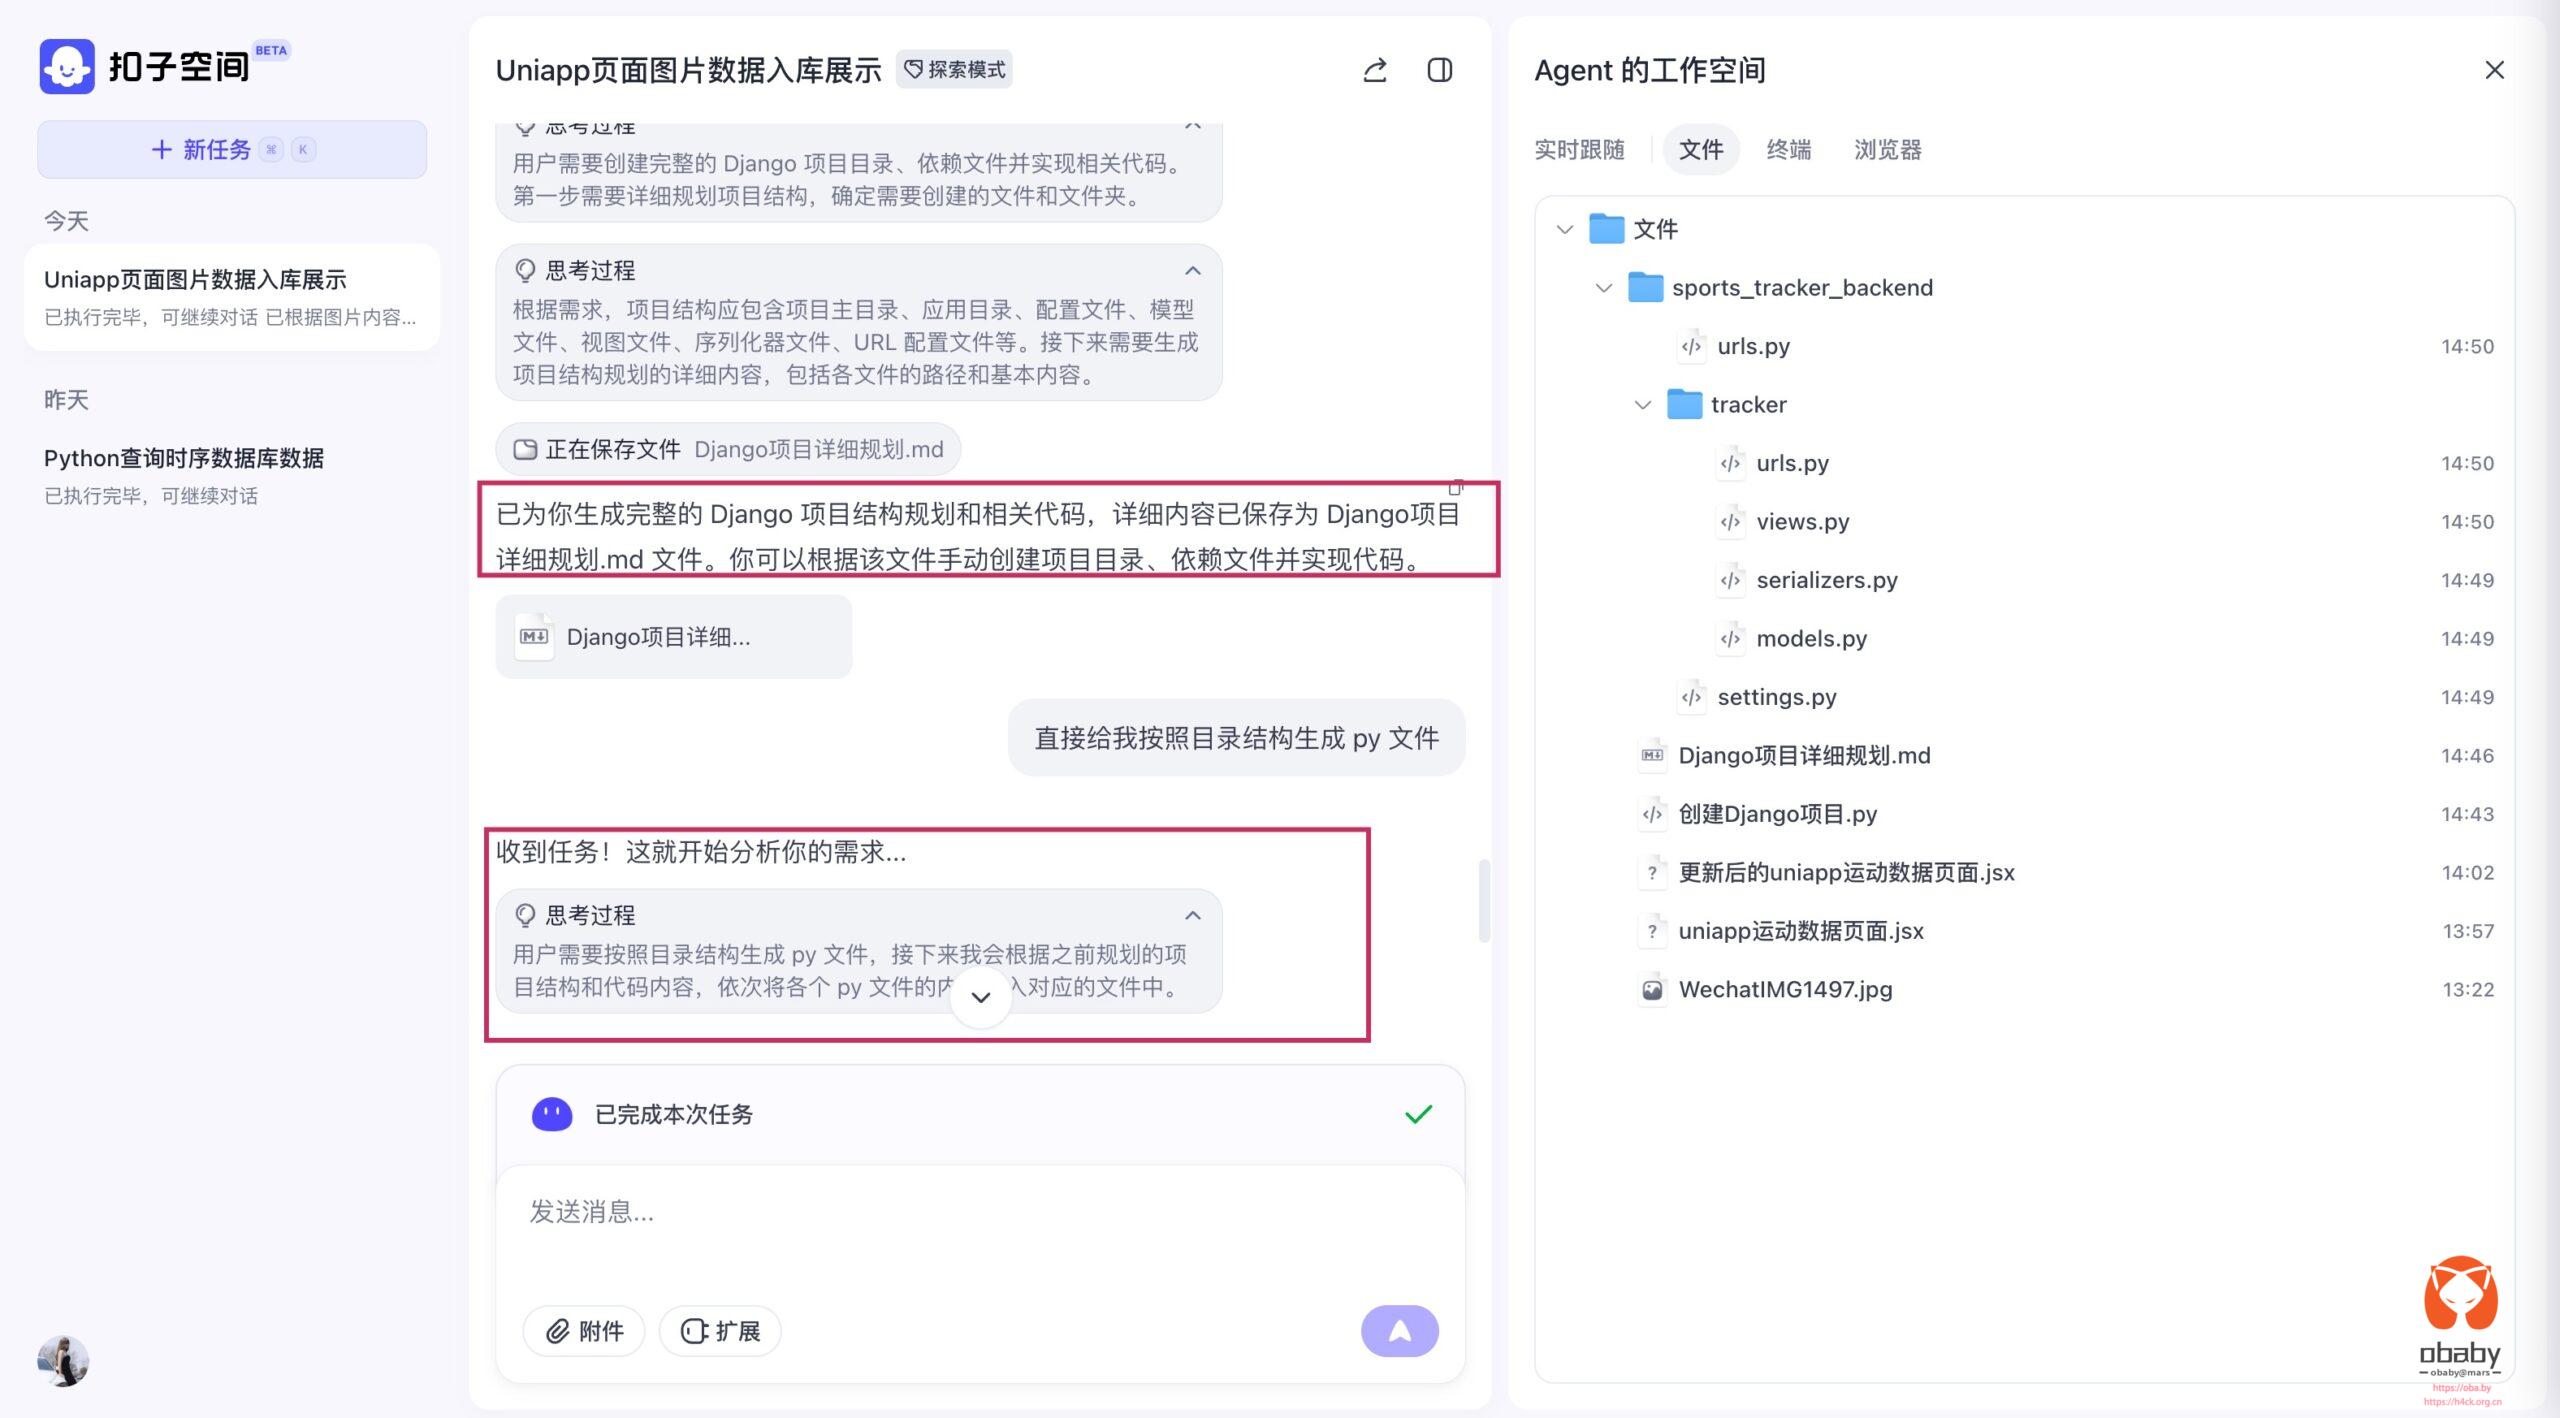Click the 附件 attachment button
Screen dimensions: 2560x1418
[584, 1331]
